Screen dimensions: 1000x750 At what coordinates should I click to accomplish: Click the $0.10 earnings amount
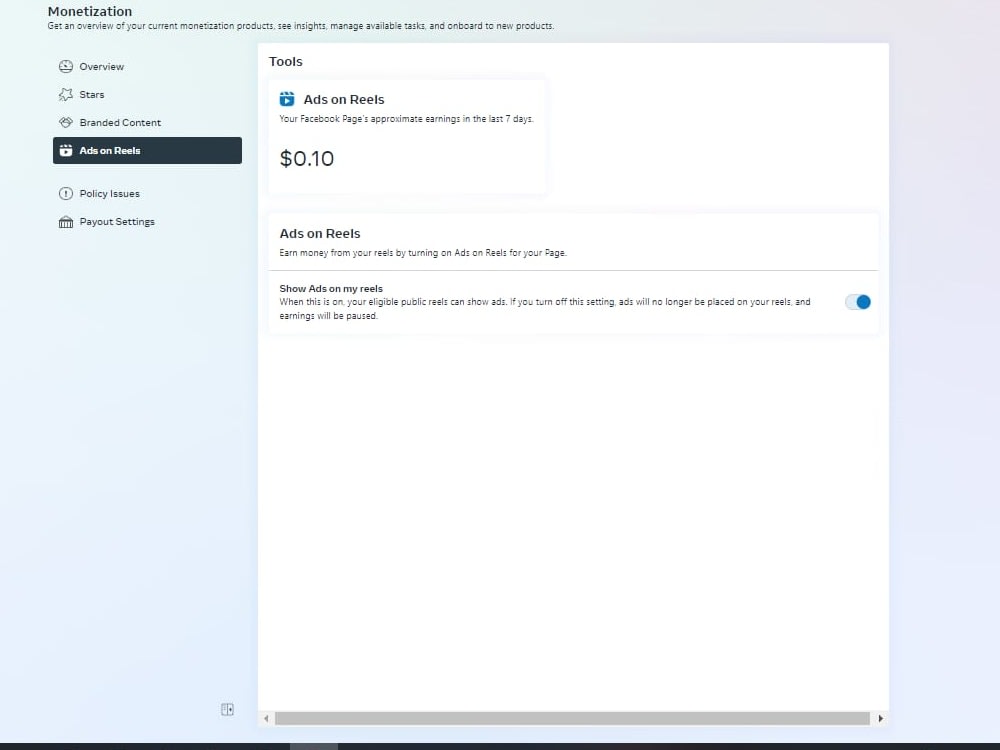tap(307, 158)
